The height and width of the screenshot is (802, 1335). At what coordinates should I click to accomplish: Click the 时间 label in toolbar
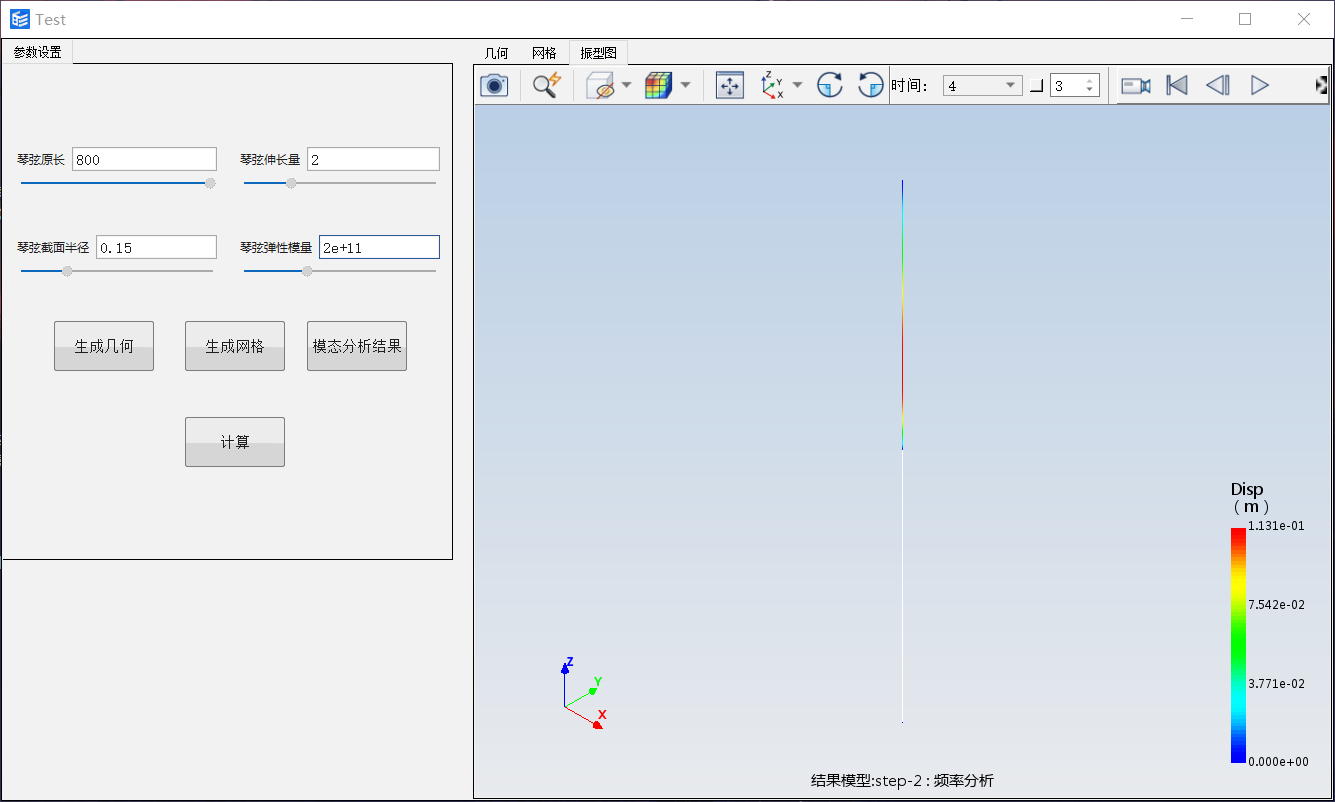tap(909, 86)
